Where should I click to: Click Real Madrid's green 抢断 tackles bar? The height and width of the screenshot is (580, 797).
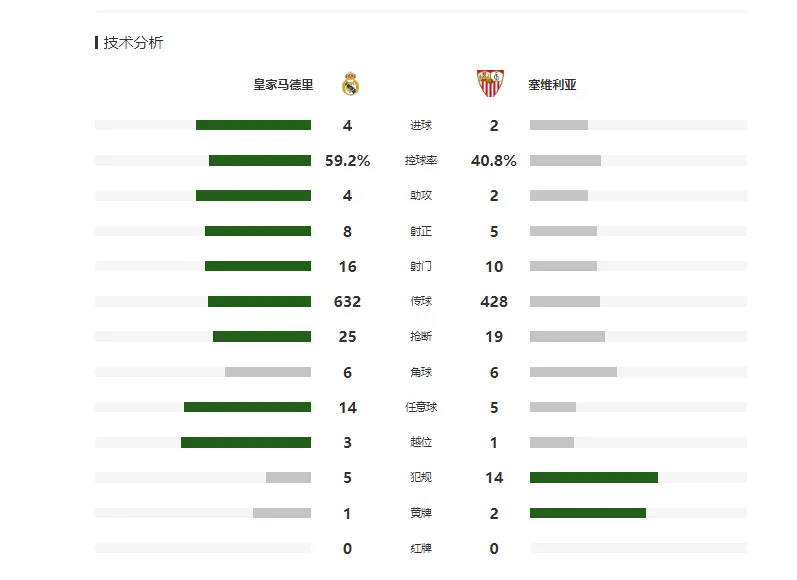[262, 337]
